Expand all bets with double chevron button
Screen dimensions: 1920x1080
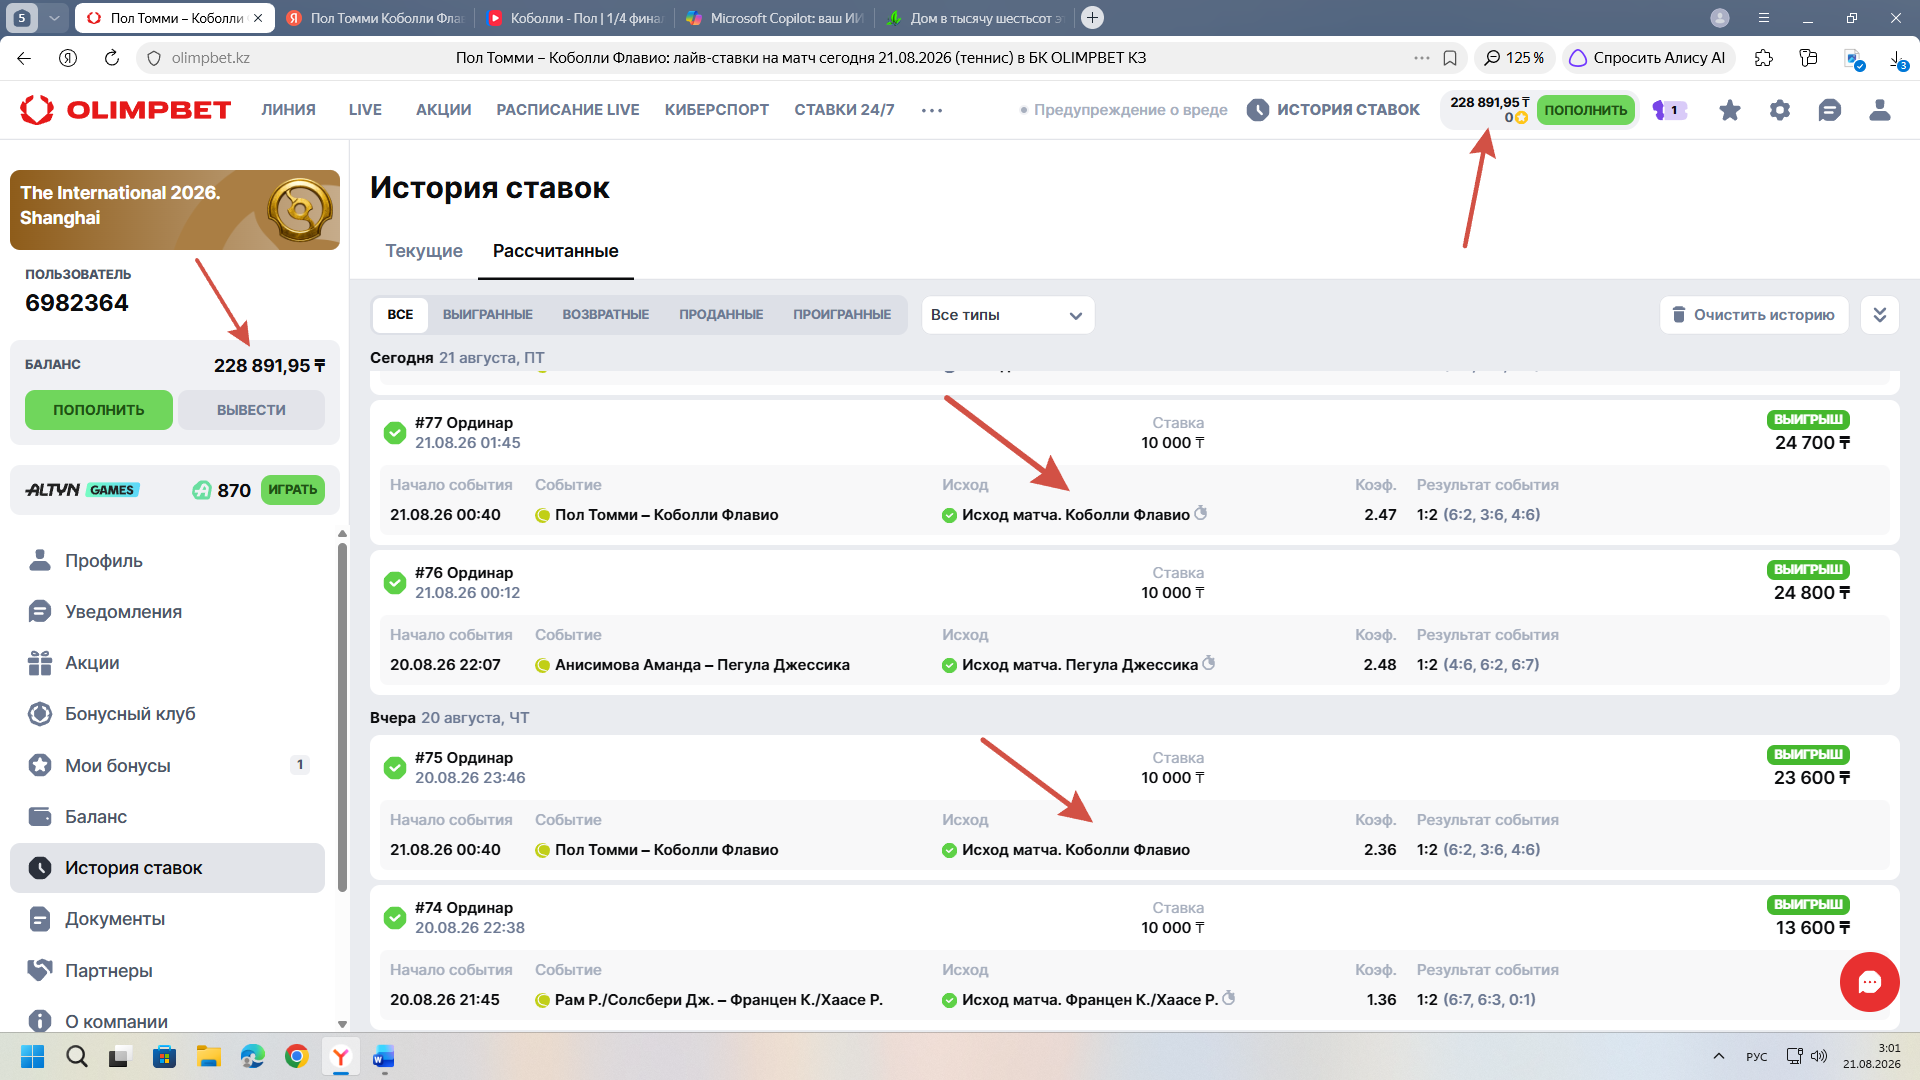pyautogui.click(x=1879, y=315)
